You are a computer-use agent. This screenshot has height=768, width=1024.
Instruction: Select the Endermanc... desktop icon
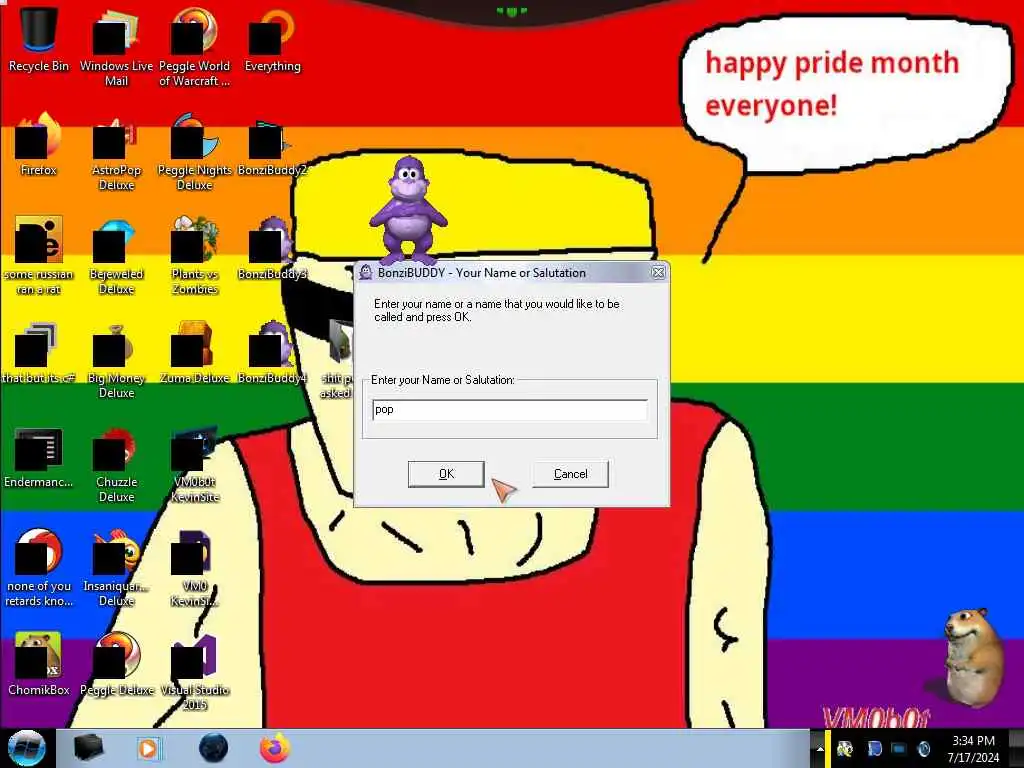(38, 457)
